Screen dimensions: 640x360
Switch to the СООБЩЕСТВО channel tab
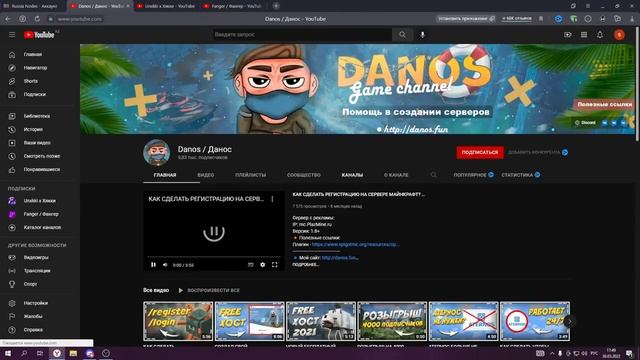[x=304, y=175]
